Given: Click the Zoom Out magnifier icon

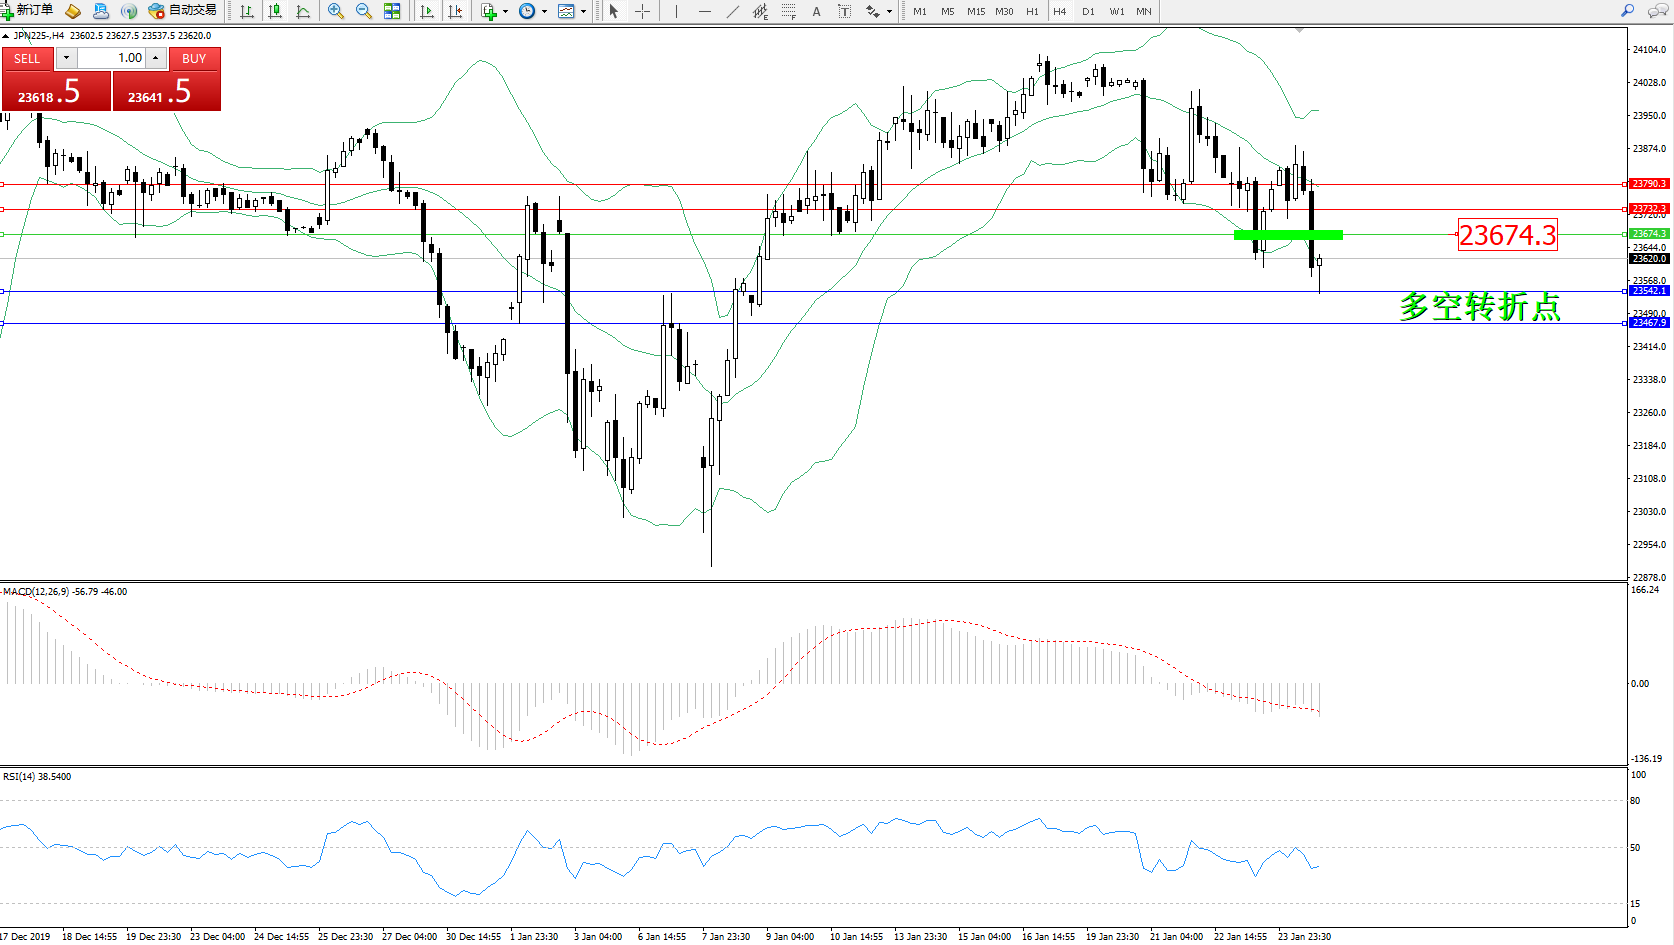Looking at the screenshot, I should click(x=364, y=11).
